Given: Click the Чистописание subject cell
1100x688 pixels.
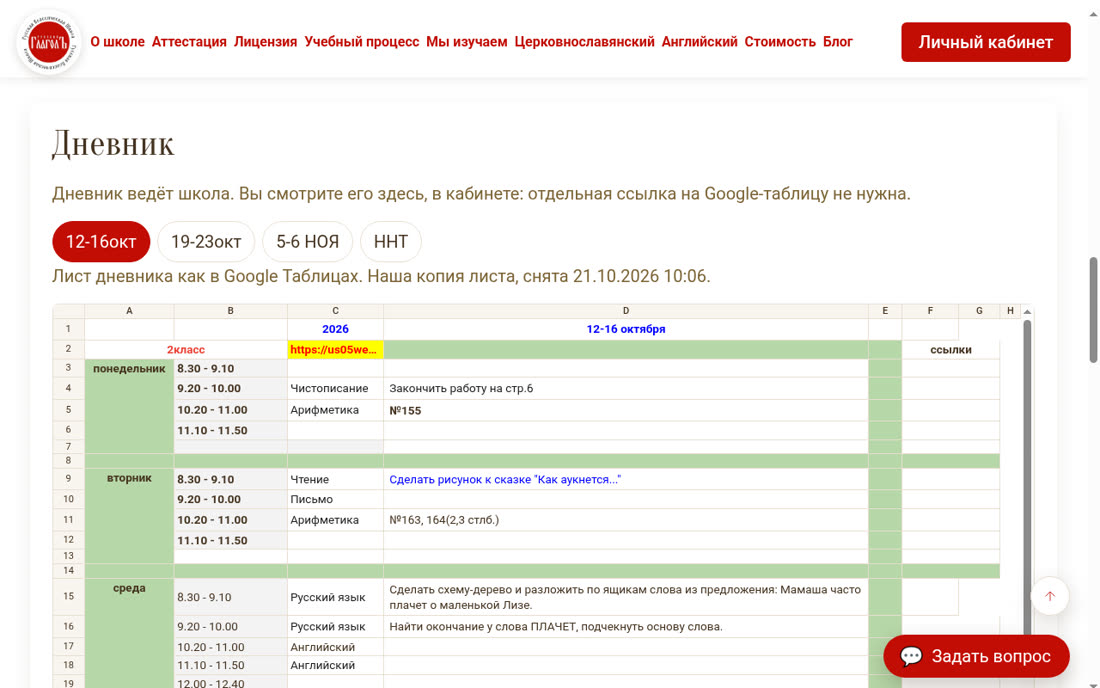Looking at the screenshot, I should pyautogui.click(x=335, y=389).
